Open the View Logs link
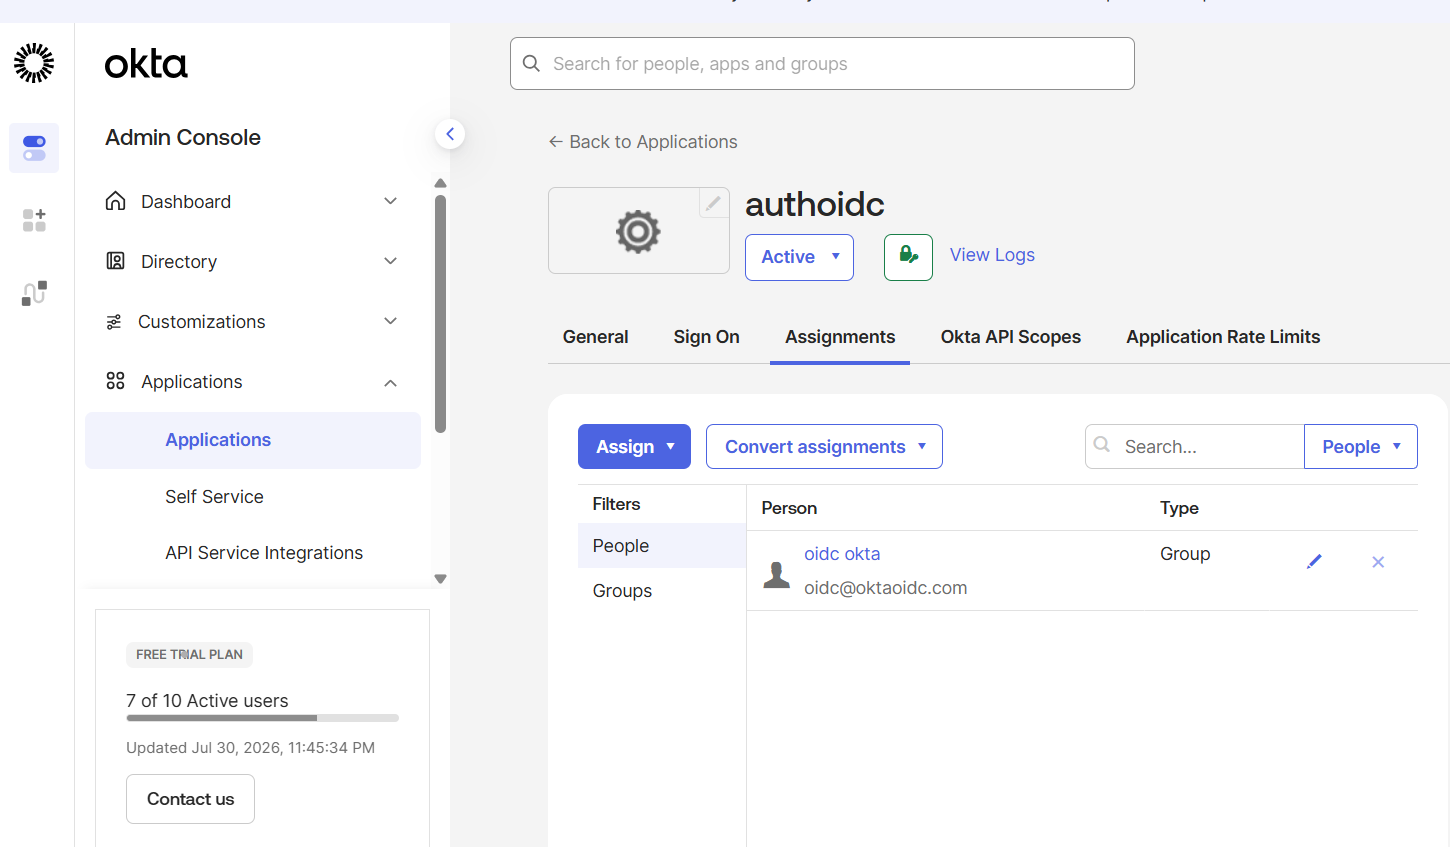 [x=992, y=255]
